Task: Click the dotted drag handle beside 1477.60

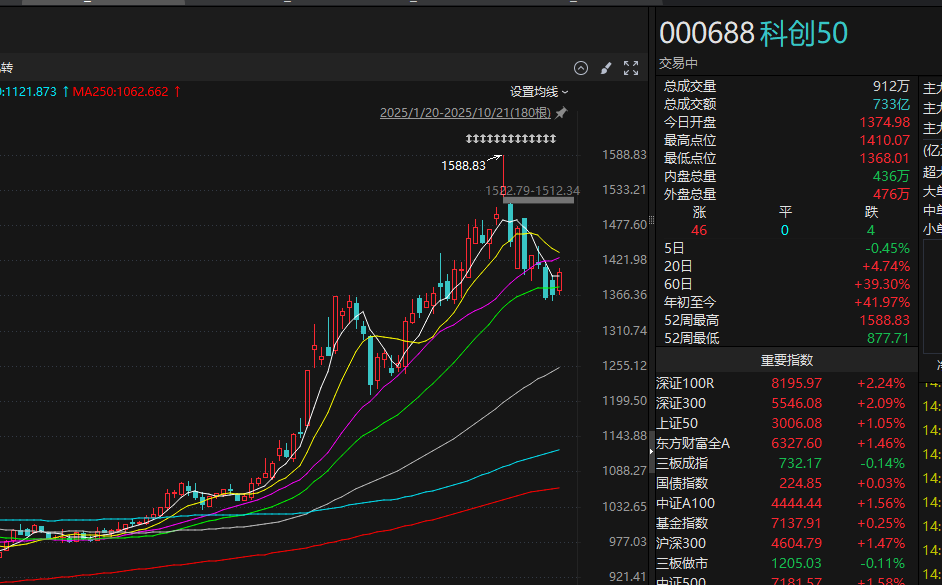Action: 651,221
